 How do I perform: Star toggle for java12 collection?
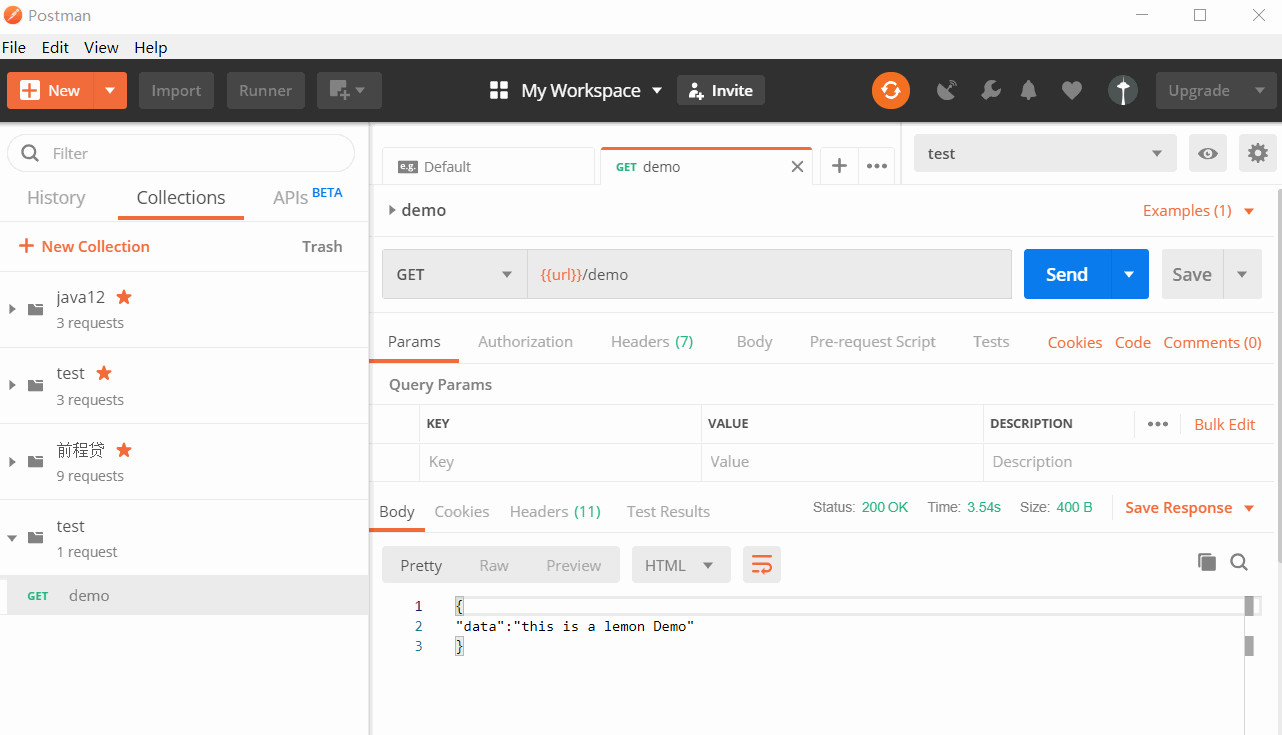[124, 297]
